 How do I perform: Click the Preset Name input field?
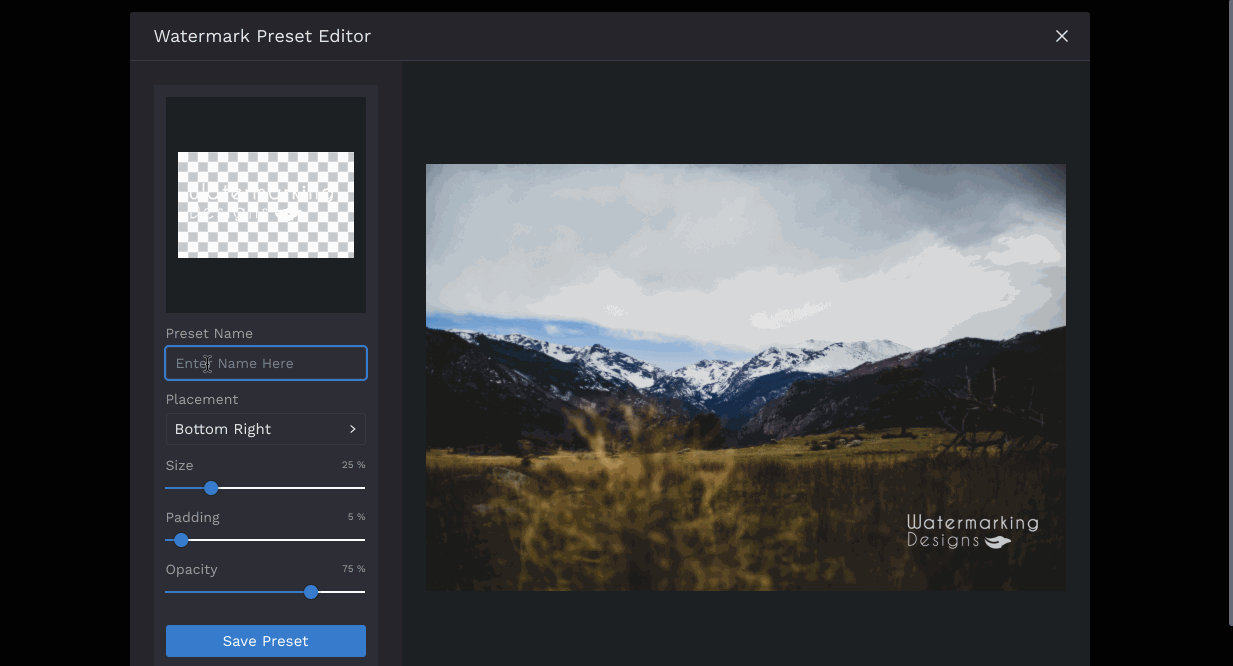[x=266, y=363]
